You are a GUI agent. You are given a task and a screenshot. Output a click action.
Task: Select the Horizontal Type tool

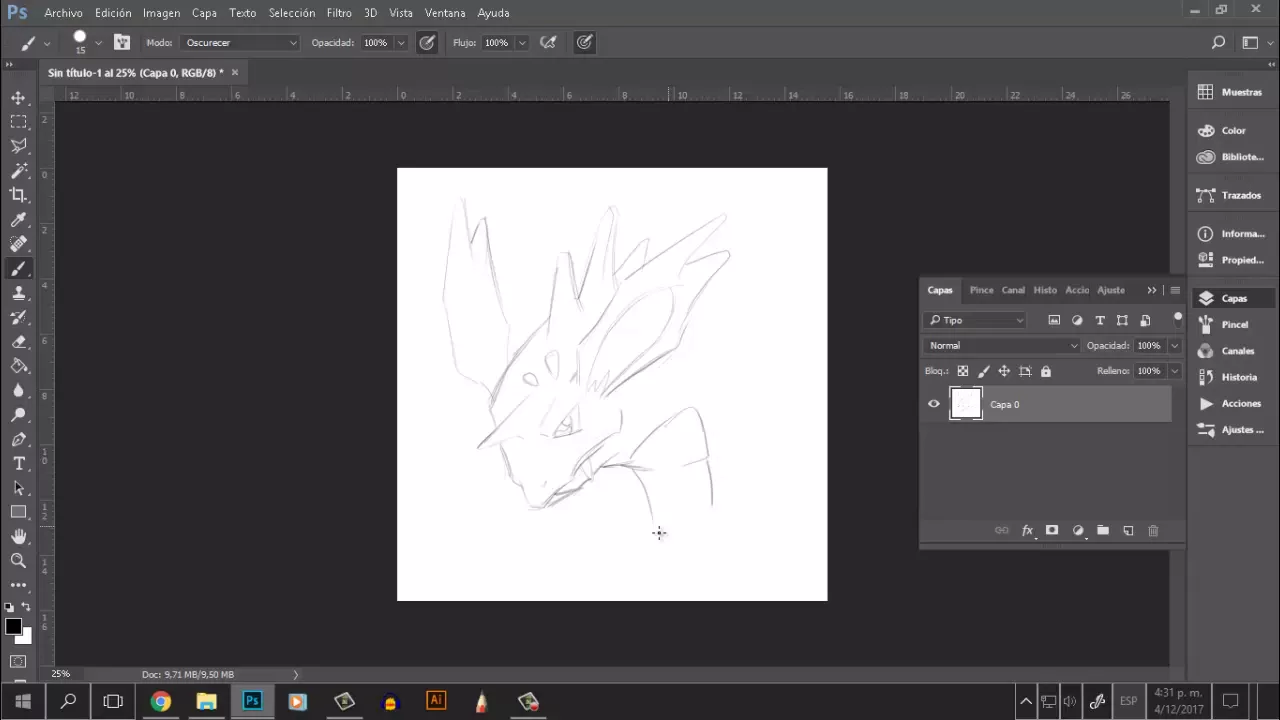point(18,464)
